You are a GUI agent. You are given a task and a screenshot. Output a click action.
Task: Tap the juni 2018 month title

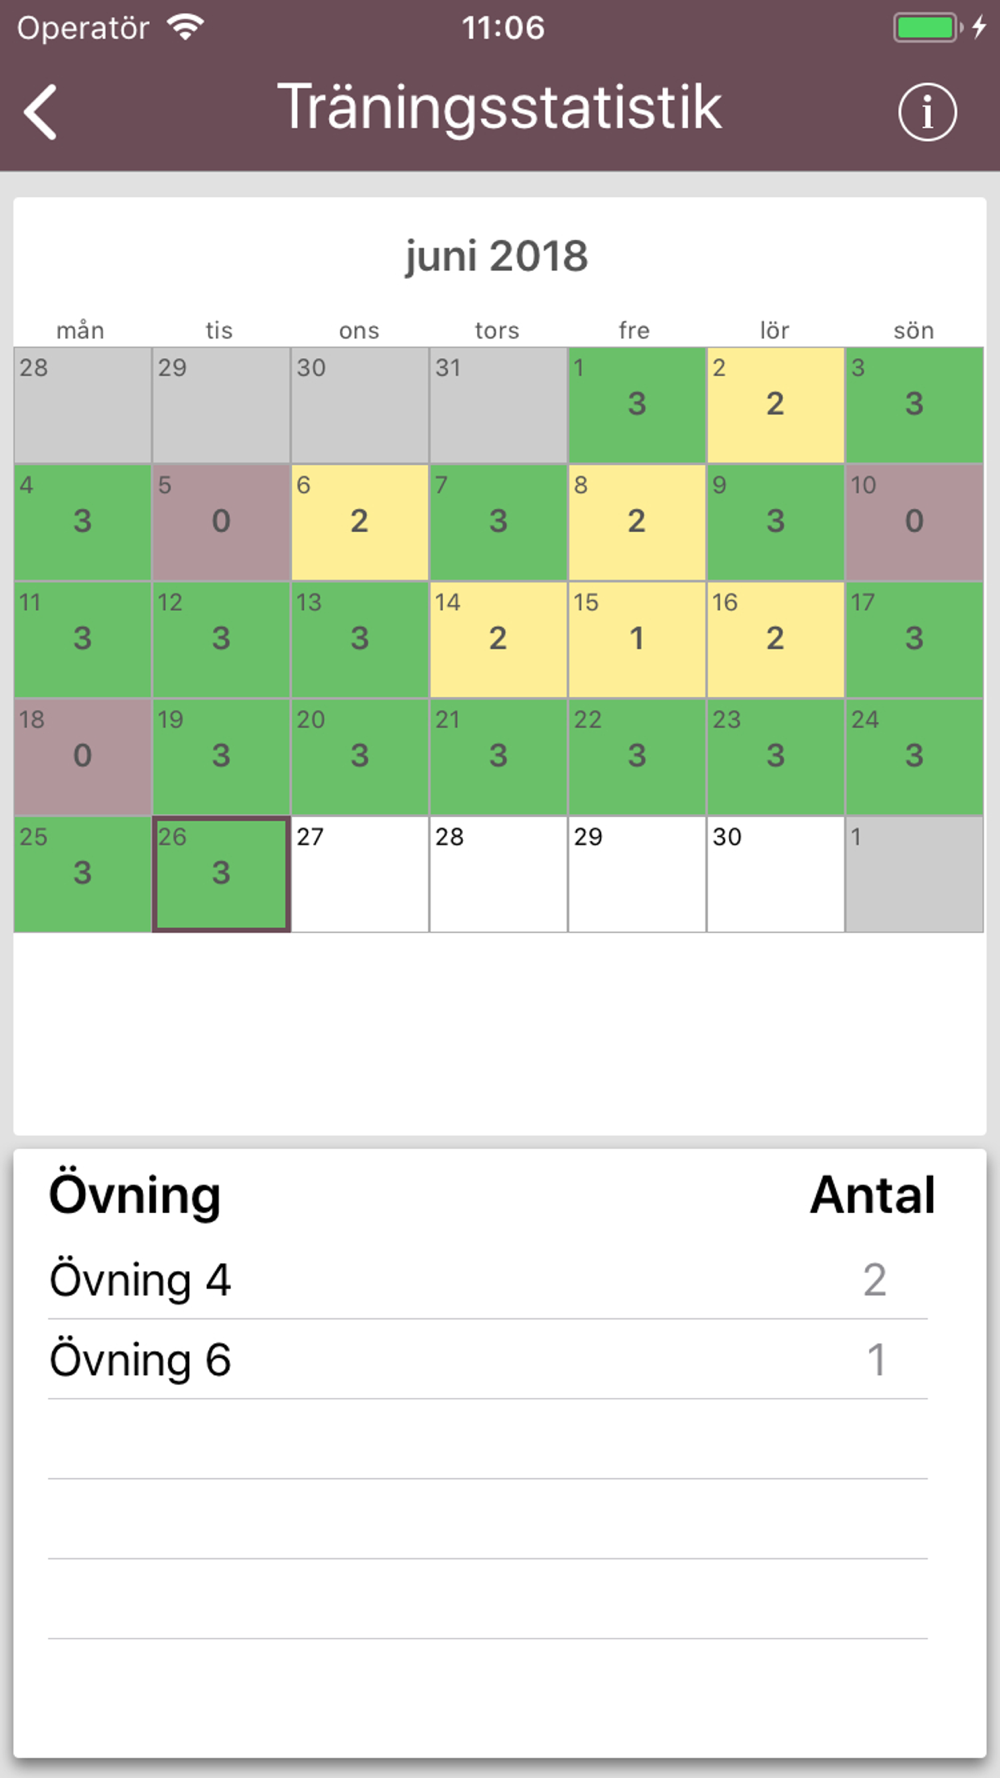point(497,257)
